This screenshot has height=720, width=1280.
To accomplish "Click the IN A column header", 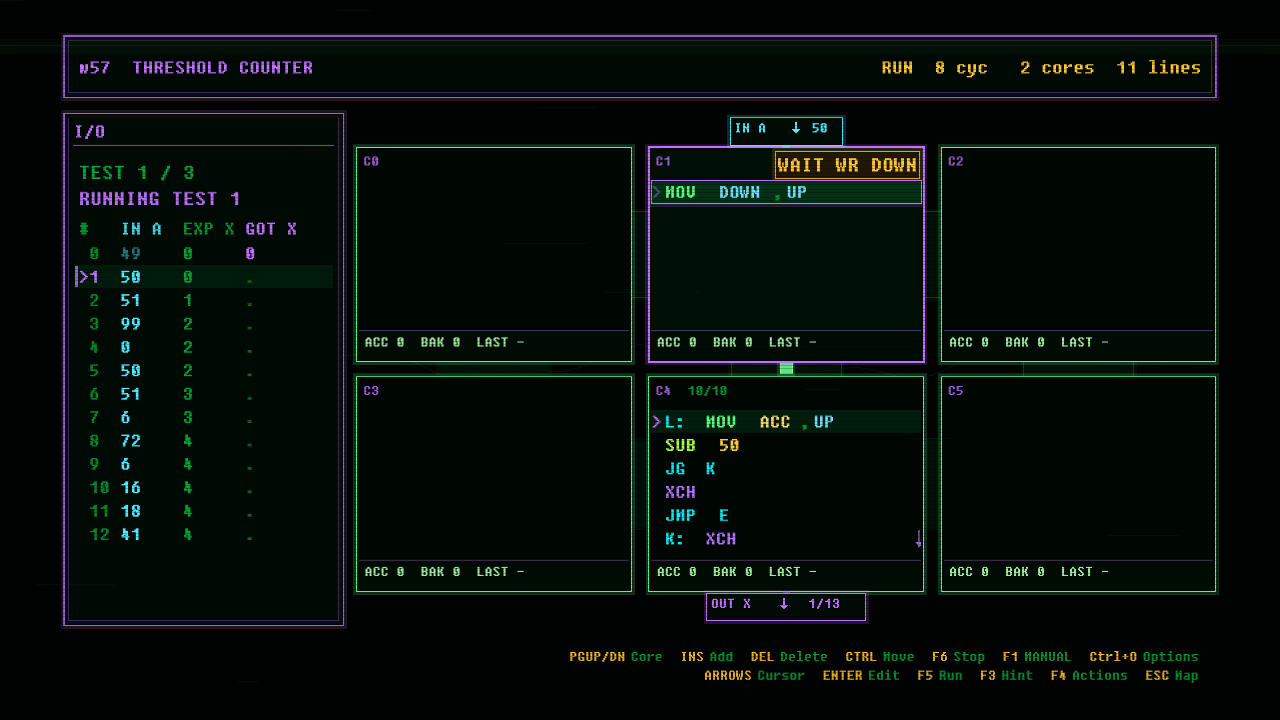I will [141, 229].
